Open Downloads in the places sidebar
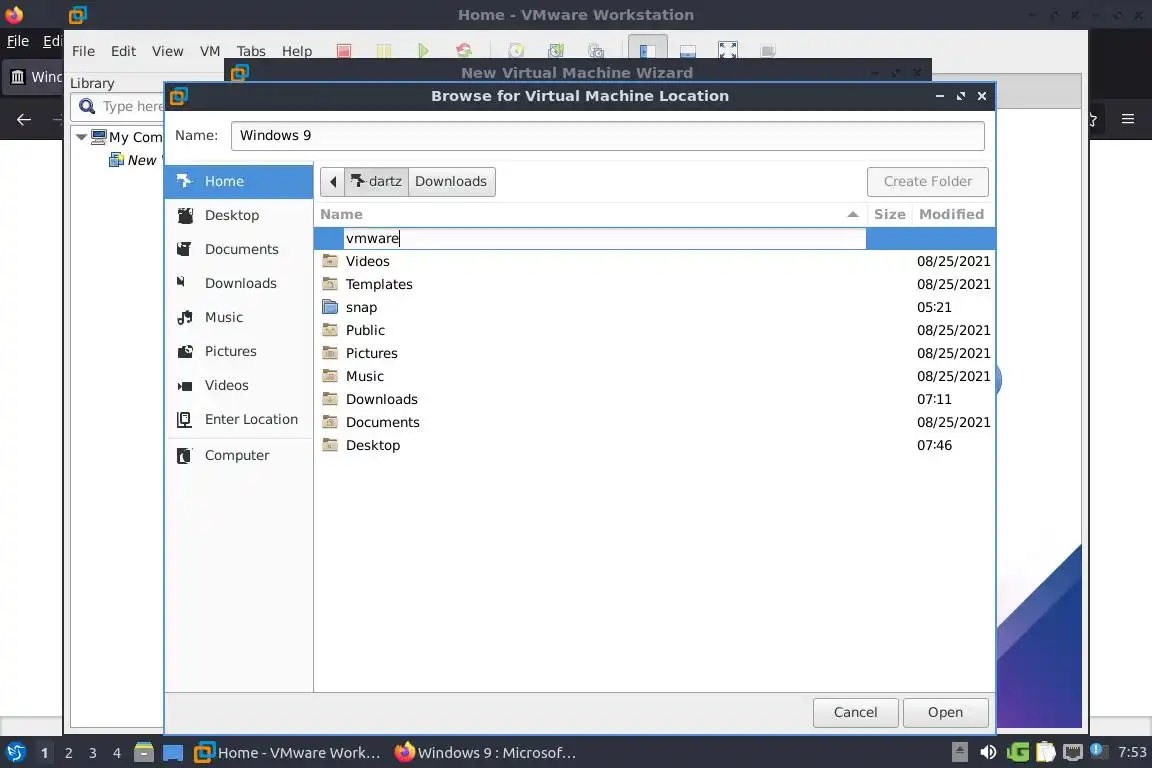The width and height of the screenshot is (1152, 768). (239, 283)
